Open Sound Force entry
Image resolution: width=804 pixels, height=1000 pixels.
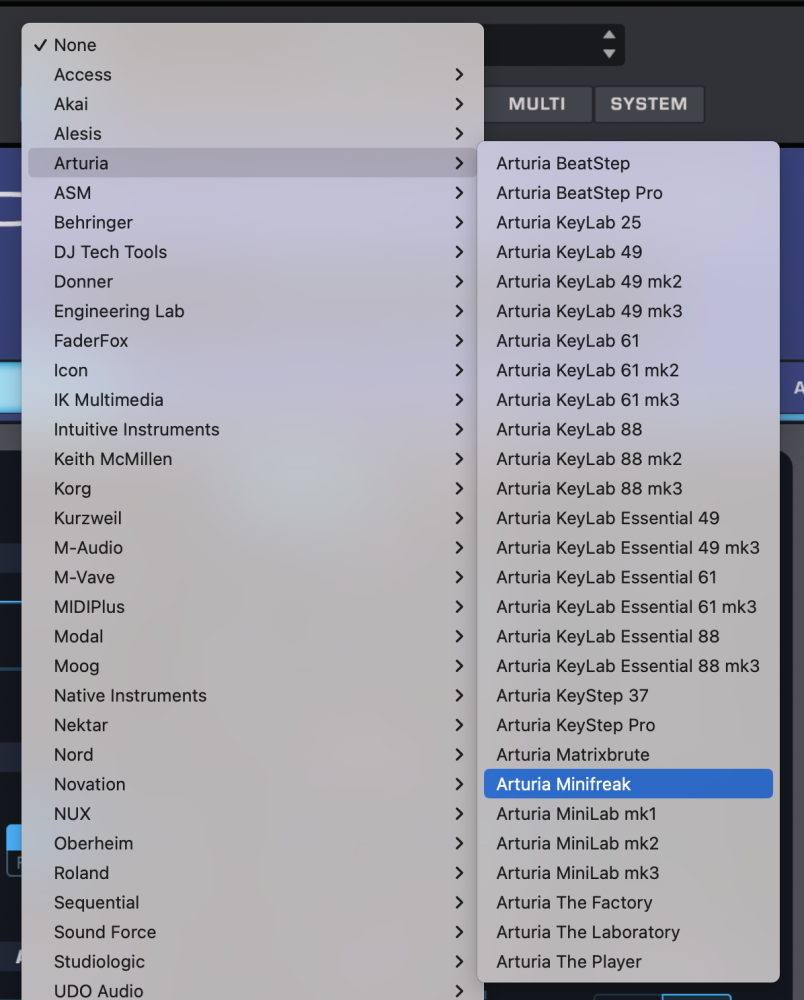(252, 932)
